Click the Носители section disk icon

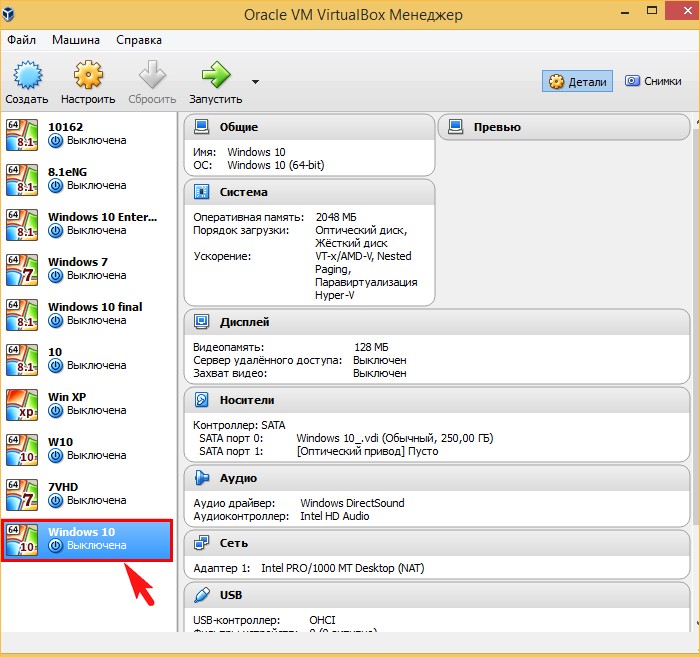pos(201,399)
